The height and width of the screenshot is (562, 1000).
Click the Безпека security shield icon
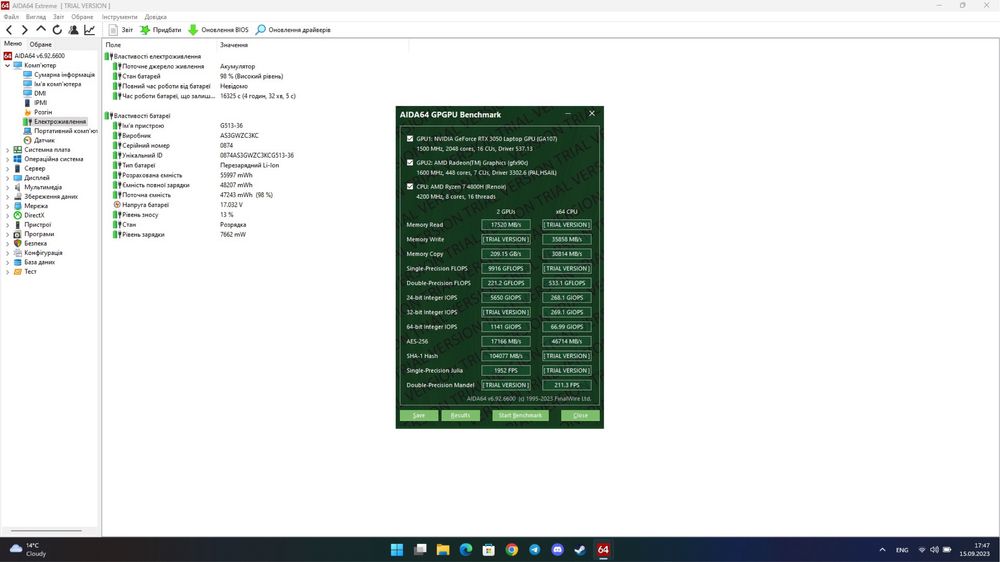pyautogui.click(x=17, y=244)
